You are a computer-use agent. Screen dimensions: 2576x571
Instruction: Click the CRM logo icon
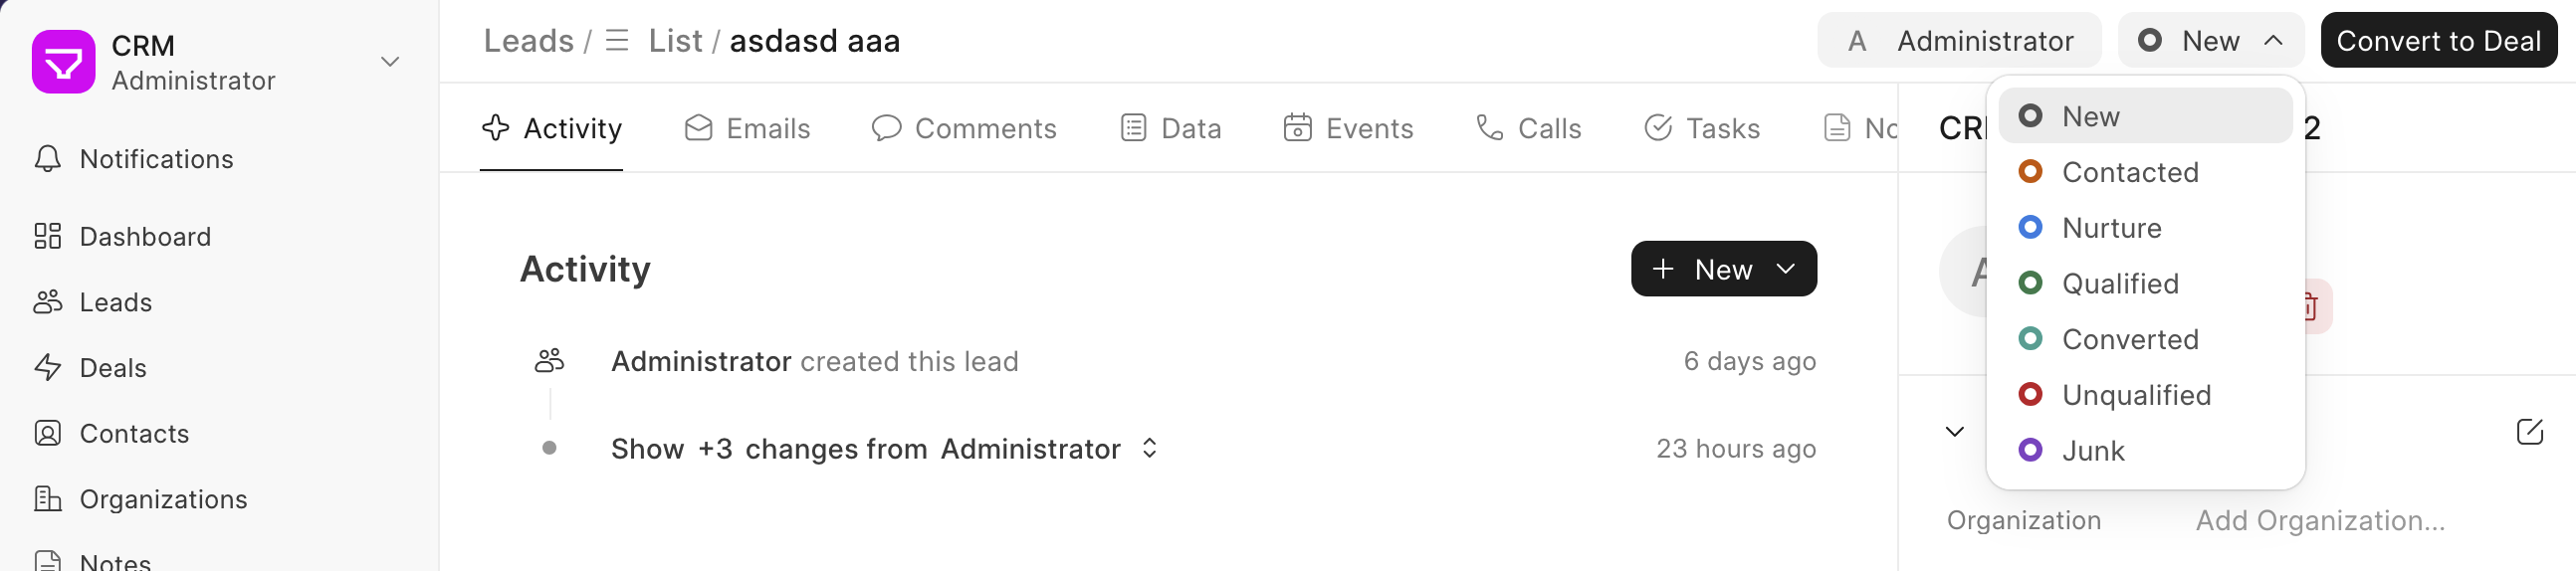63,62
